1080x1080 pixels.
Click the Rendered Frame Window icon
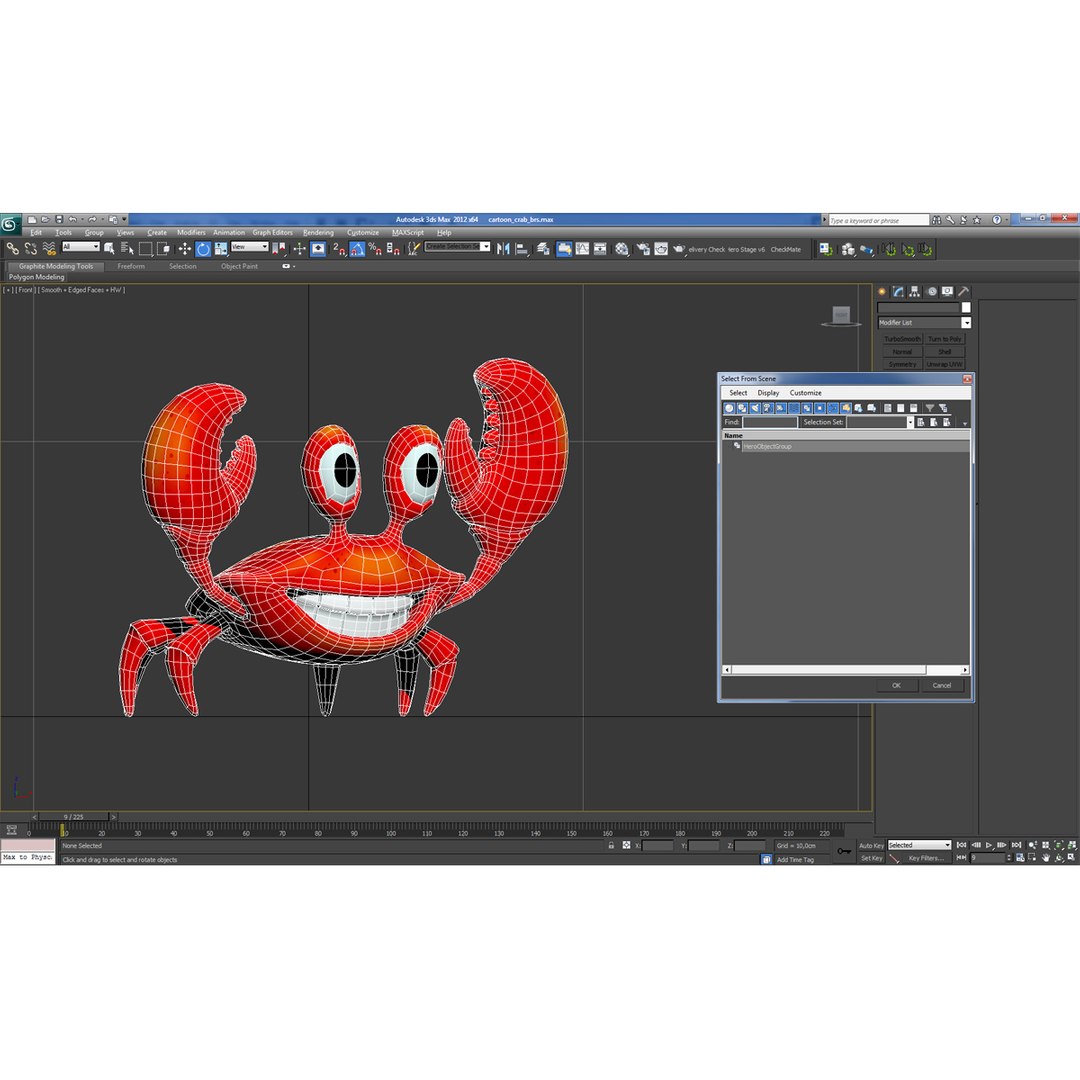pos(661,249)
